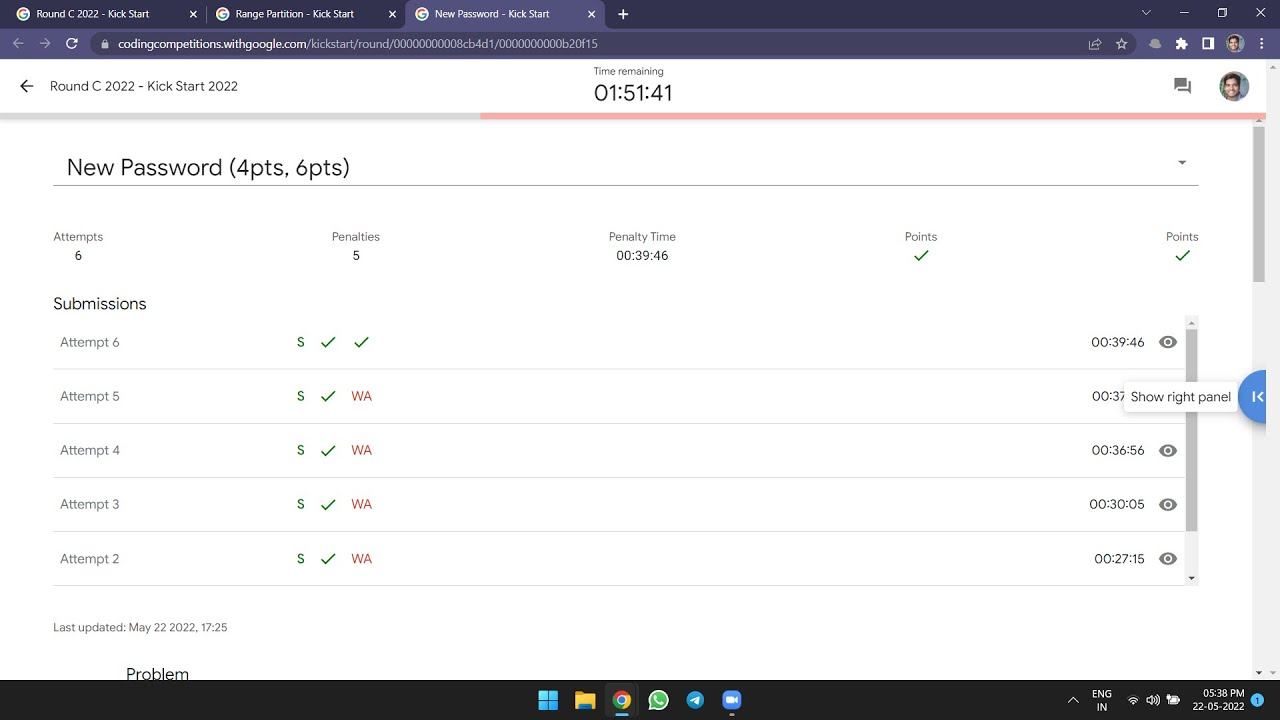The image size is (1280, 720).
Task: Bookmark this page with the star icon
Action: pos(1121,44)
